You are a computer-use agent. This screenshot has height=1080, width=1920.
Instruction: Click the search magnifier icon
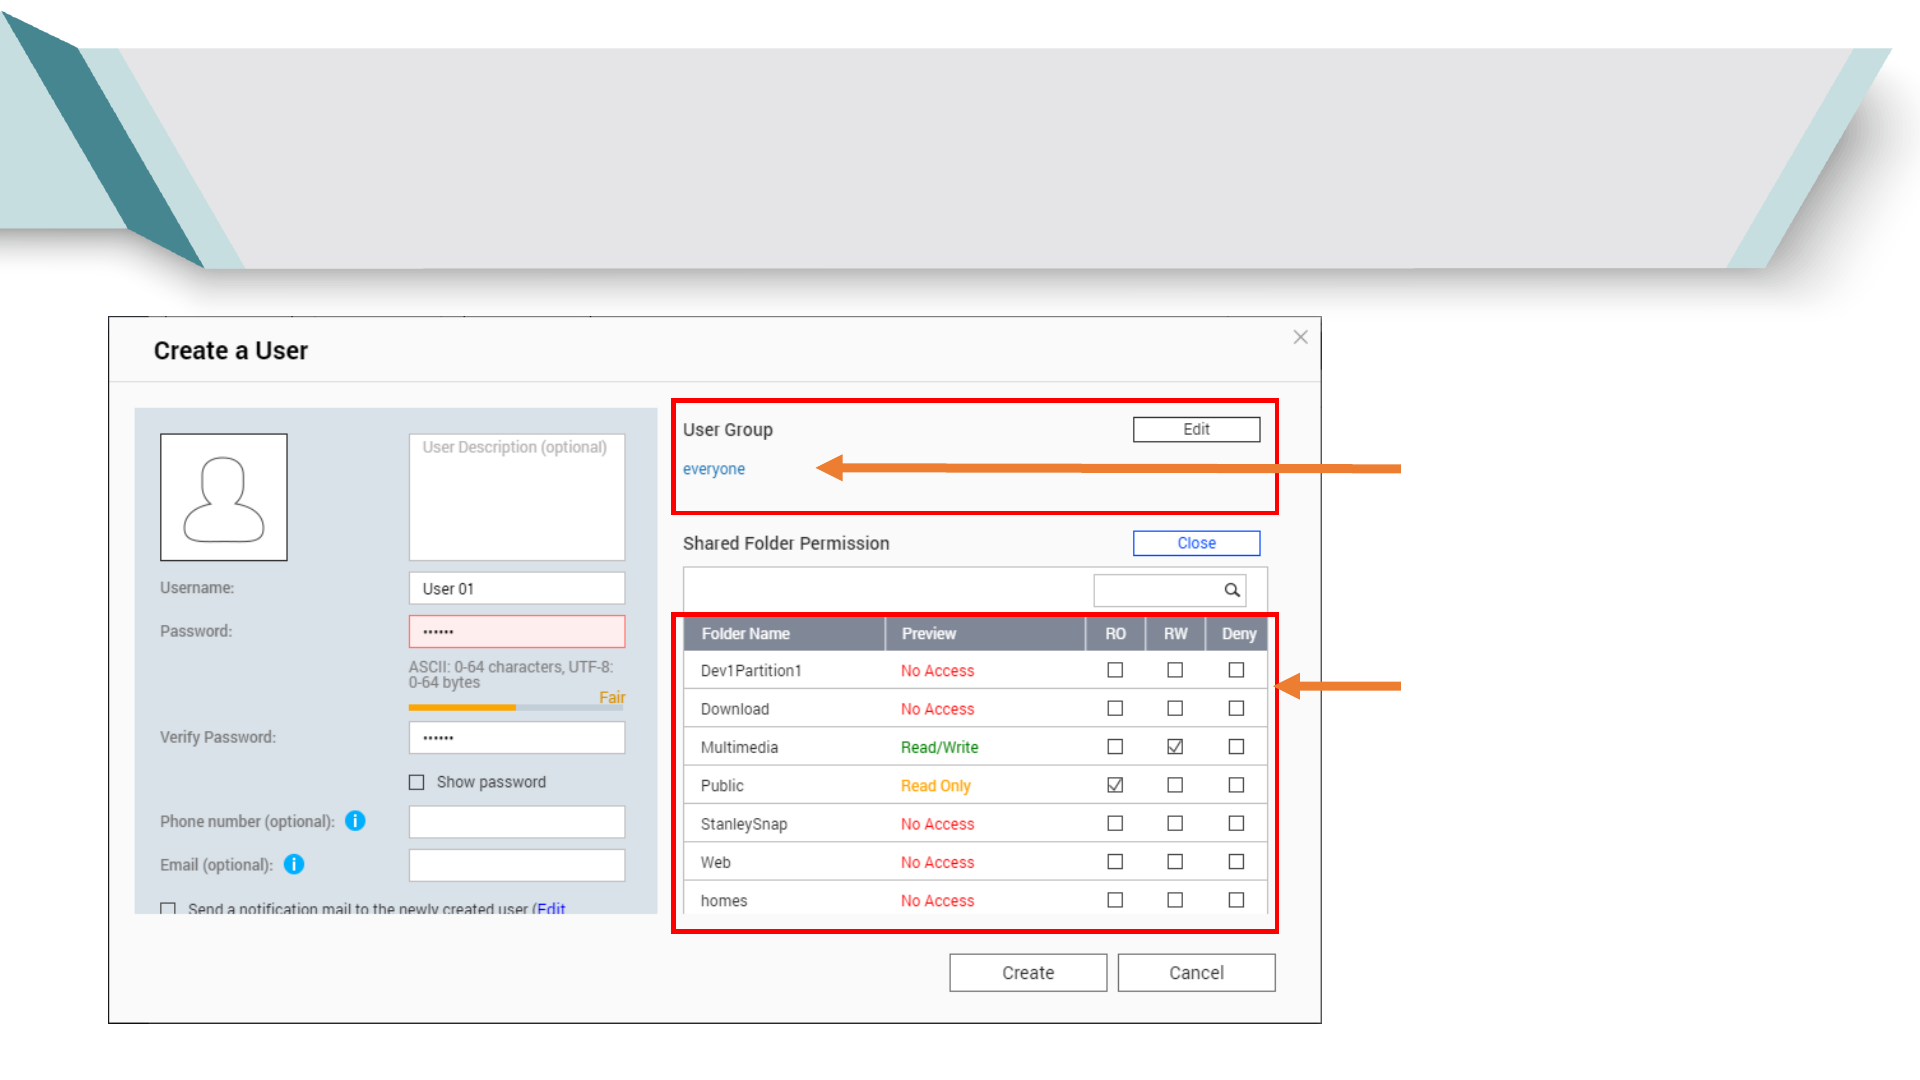click(x=1232, y=590)
